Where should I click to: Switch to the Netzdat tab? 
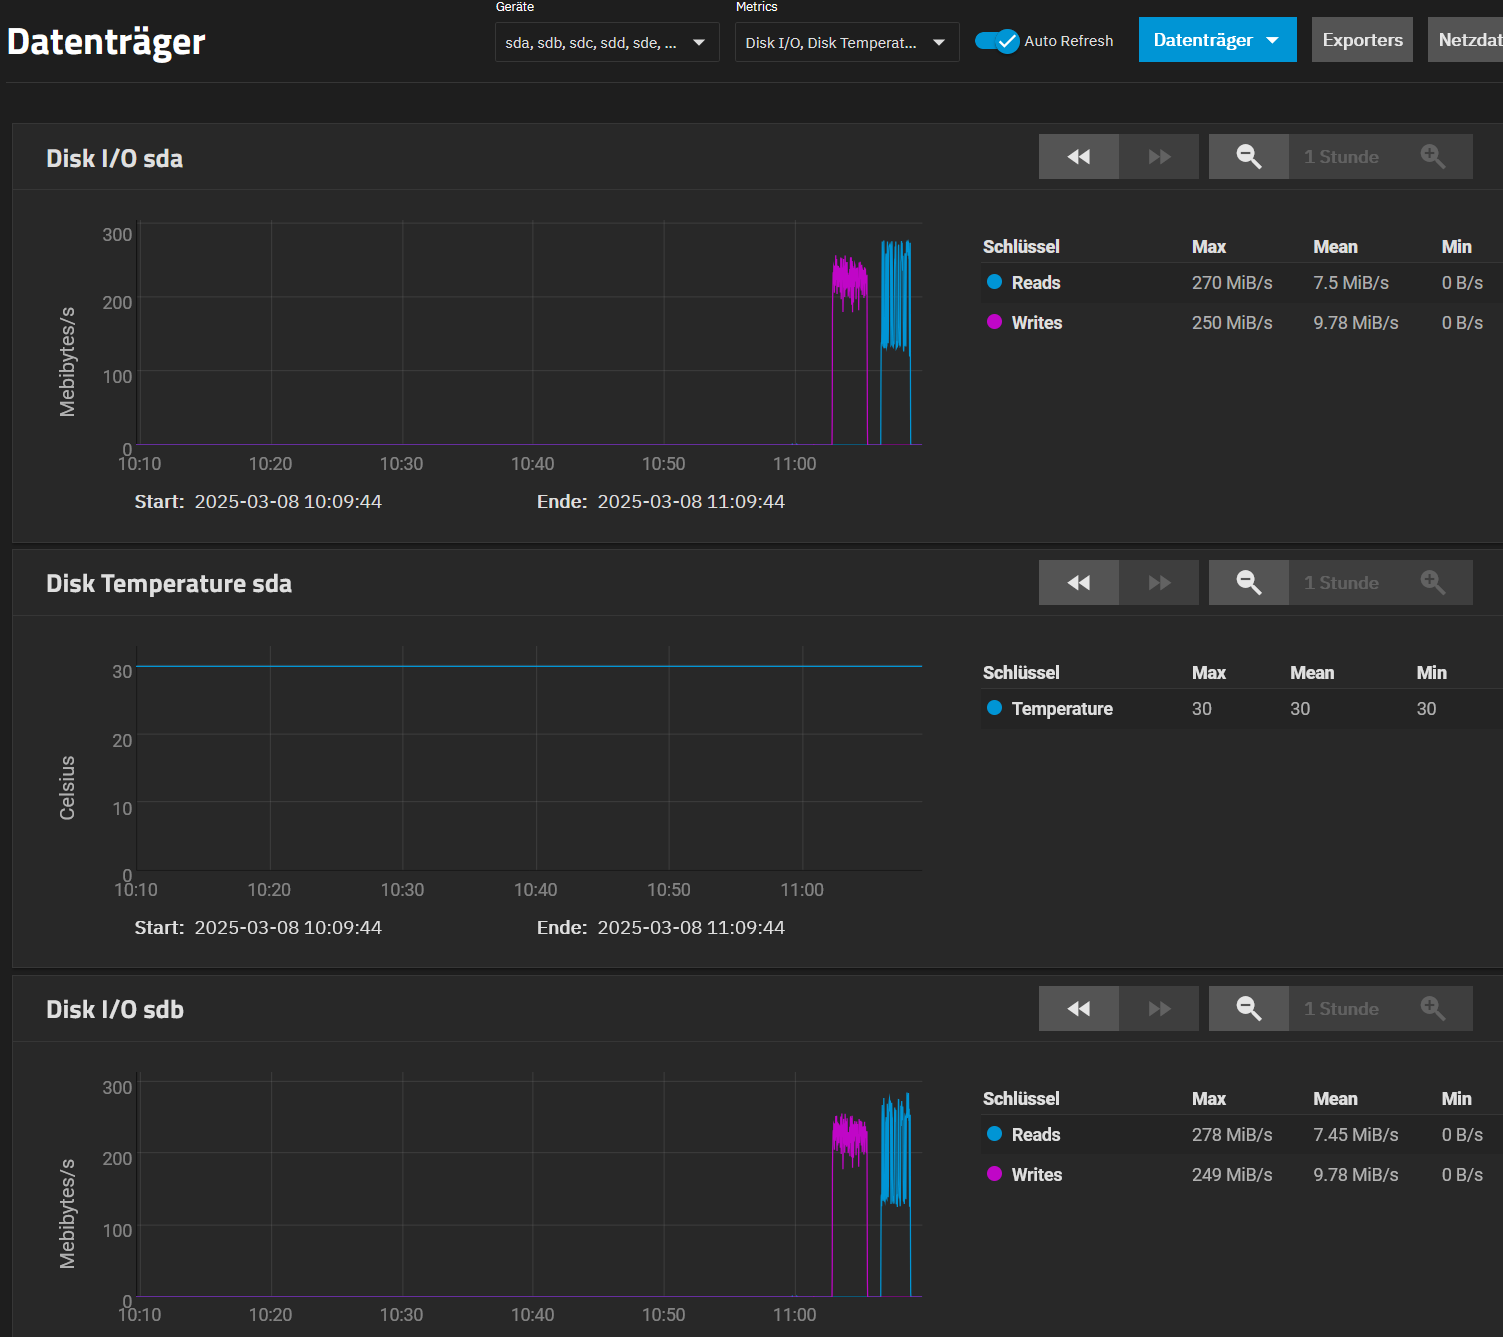click(x=1470, y=39)
